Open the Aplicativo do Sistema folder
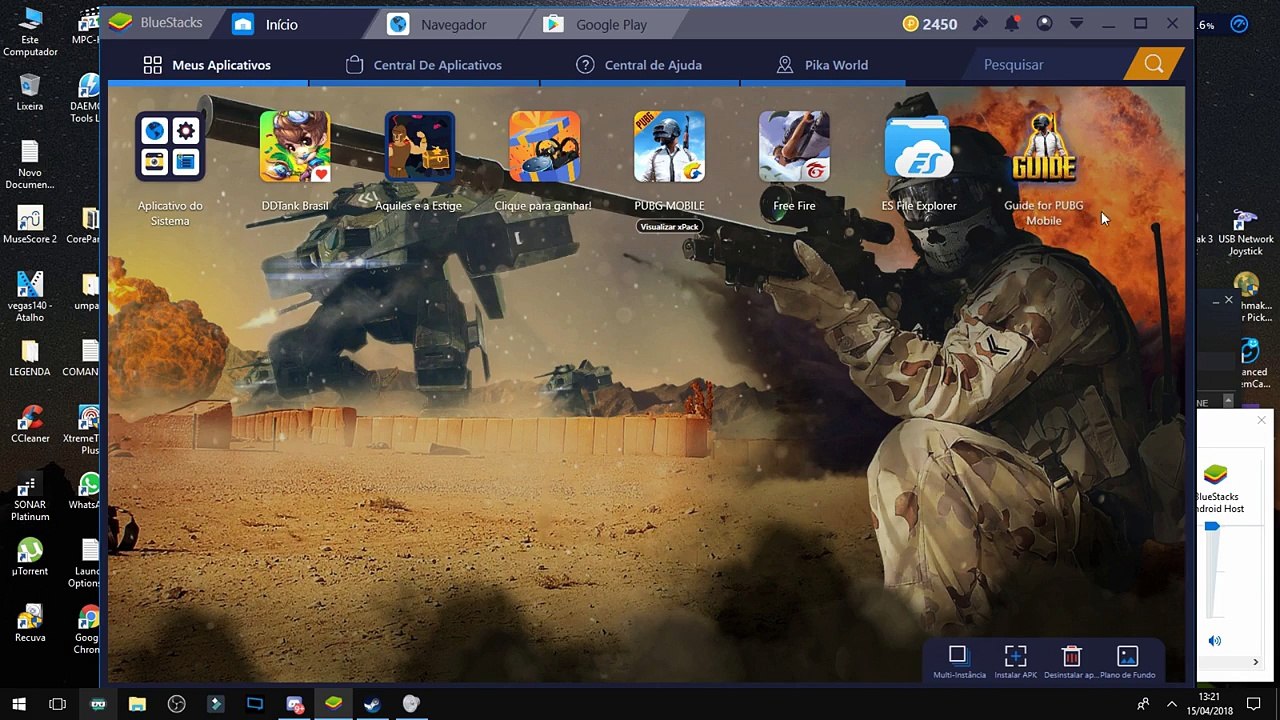Viewport: 1280px width, 720px height. 170,147
